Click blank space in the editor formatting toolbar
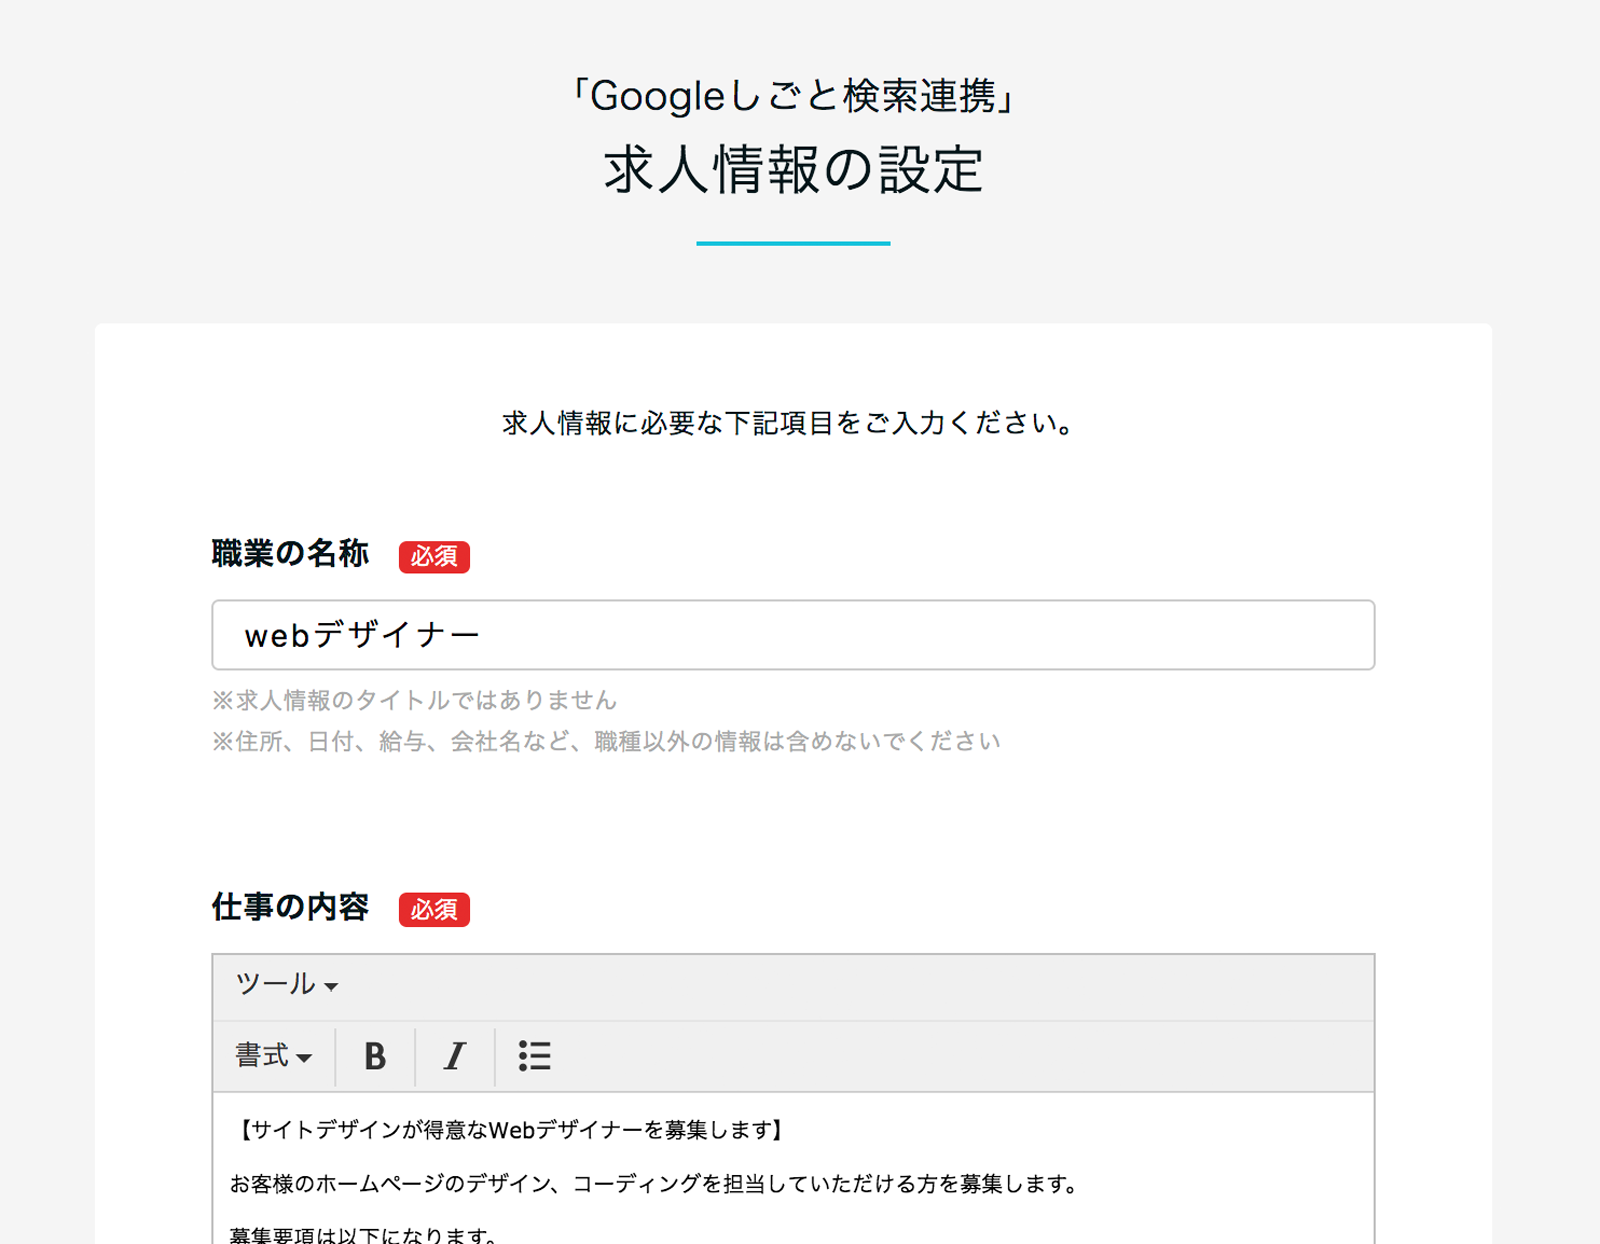 pyautogui.click(x=960, y=1056)
